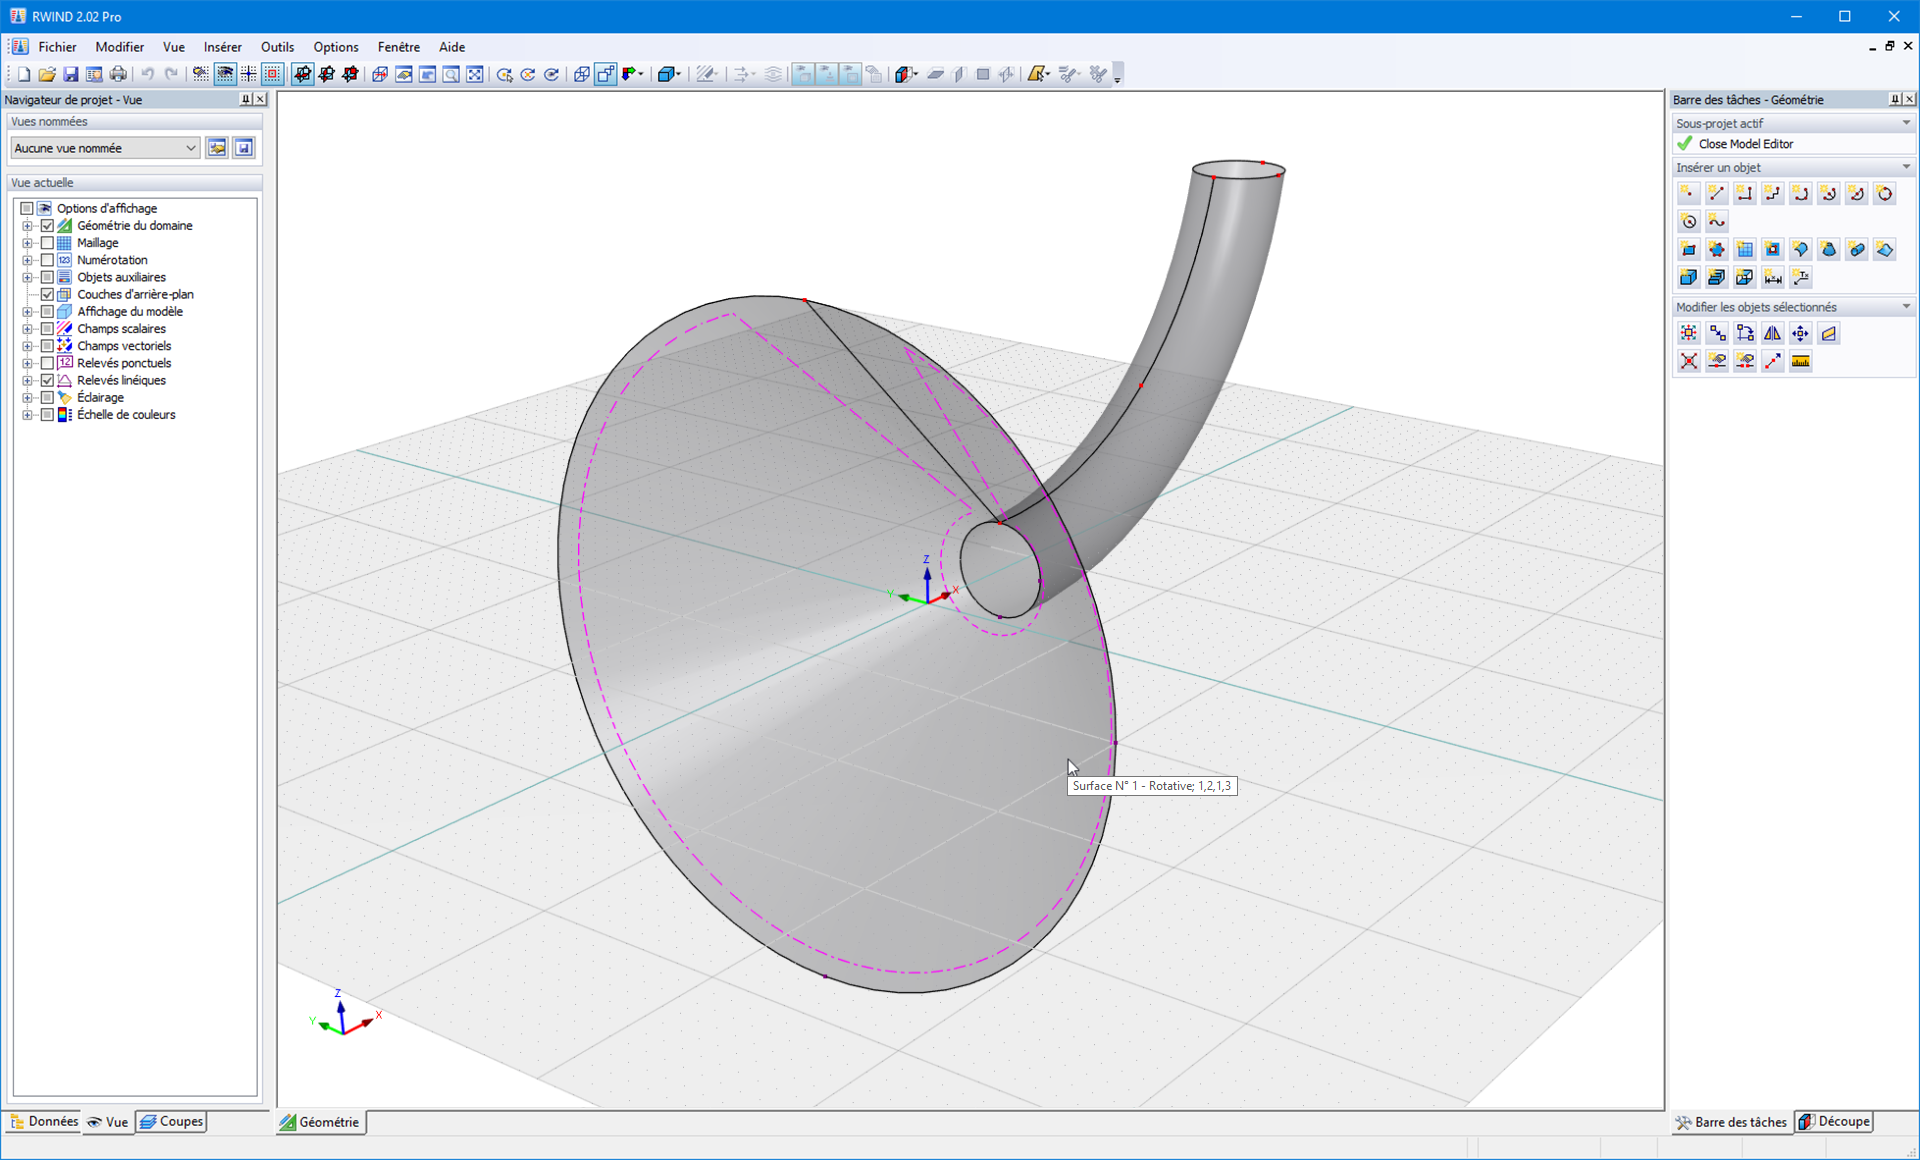Save the project with the disk icon

pos(70,74)
